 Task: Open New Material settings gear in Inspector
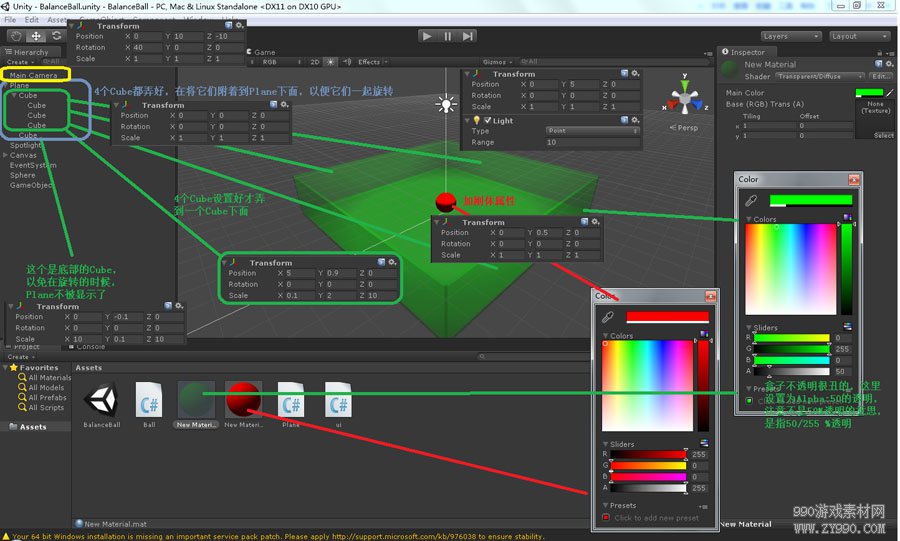pyautogui.click(x=889, y=64)
